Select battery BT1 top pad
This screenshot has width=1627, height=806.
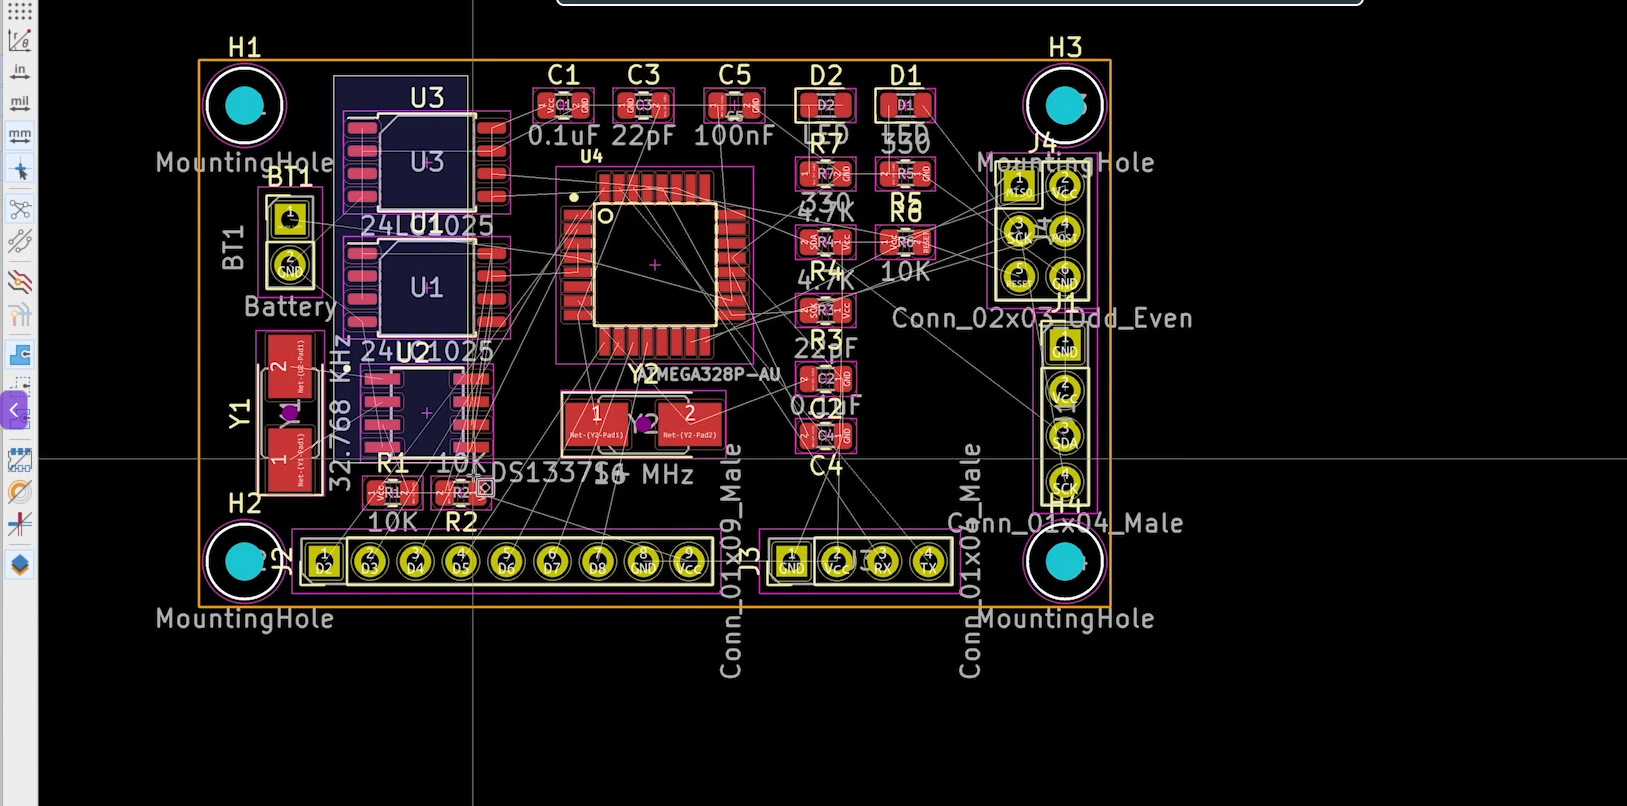point(290,219)
